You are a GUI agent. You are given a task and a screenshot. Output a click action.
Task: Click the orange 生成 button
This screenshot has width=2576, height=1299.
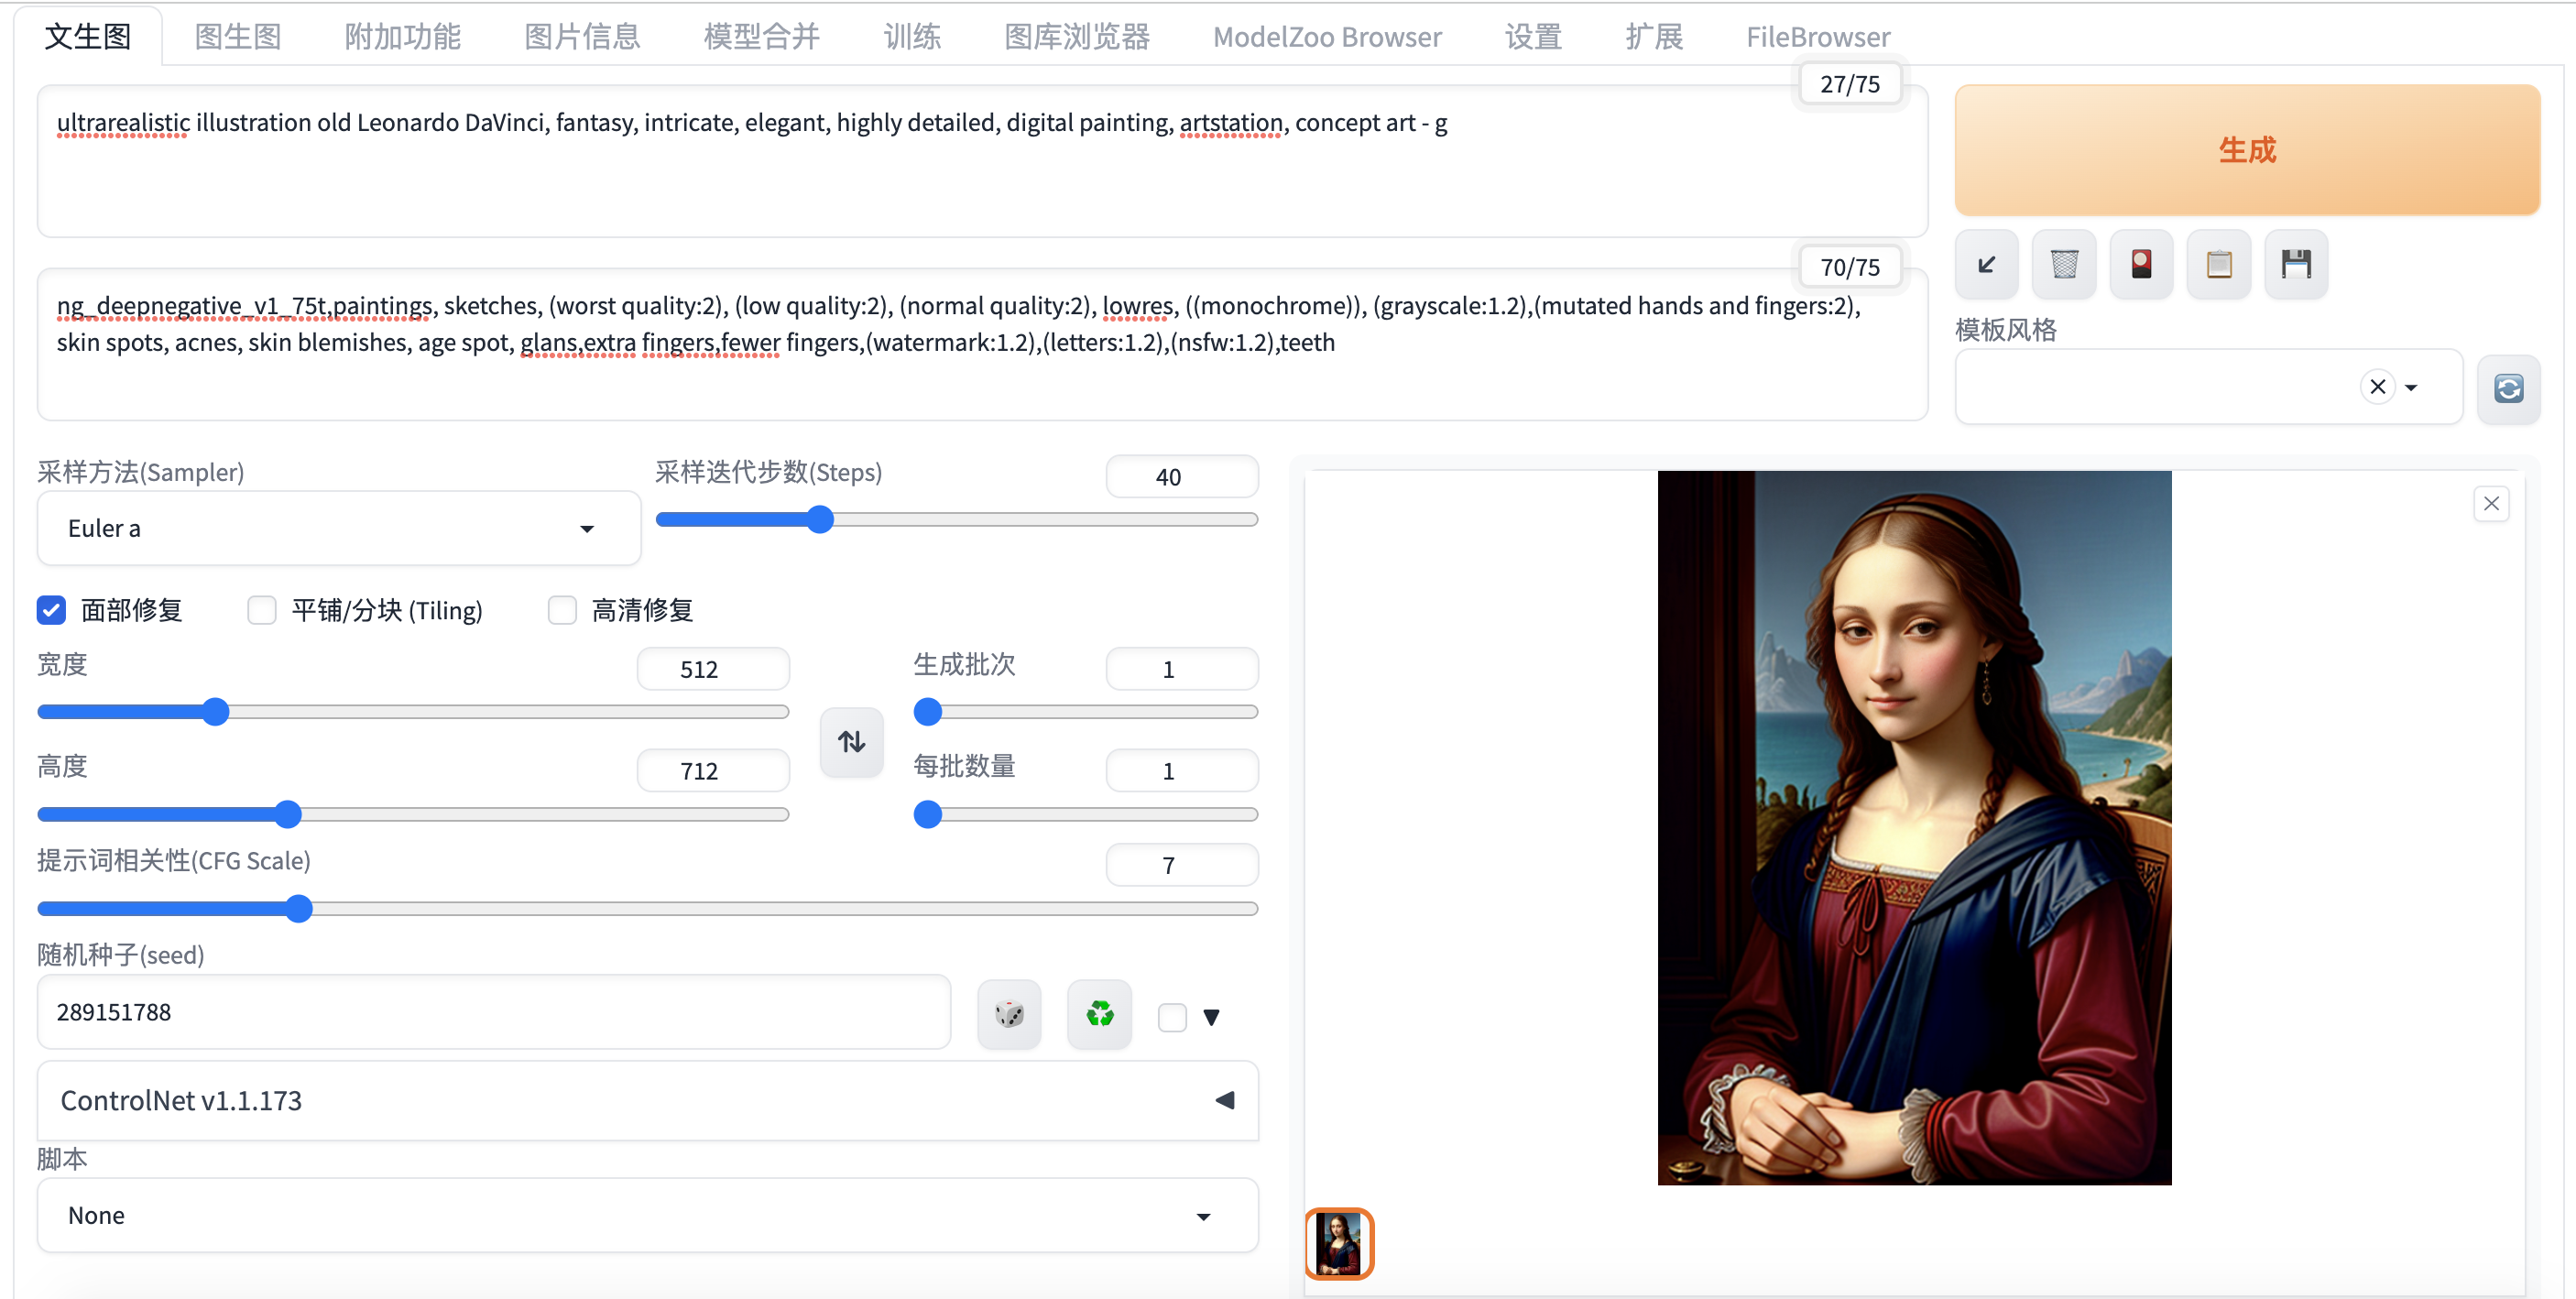pos(2246,150)
